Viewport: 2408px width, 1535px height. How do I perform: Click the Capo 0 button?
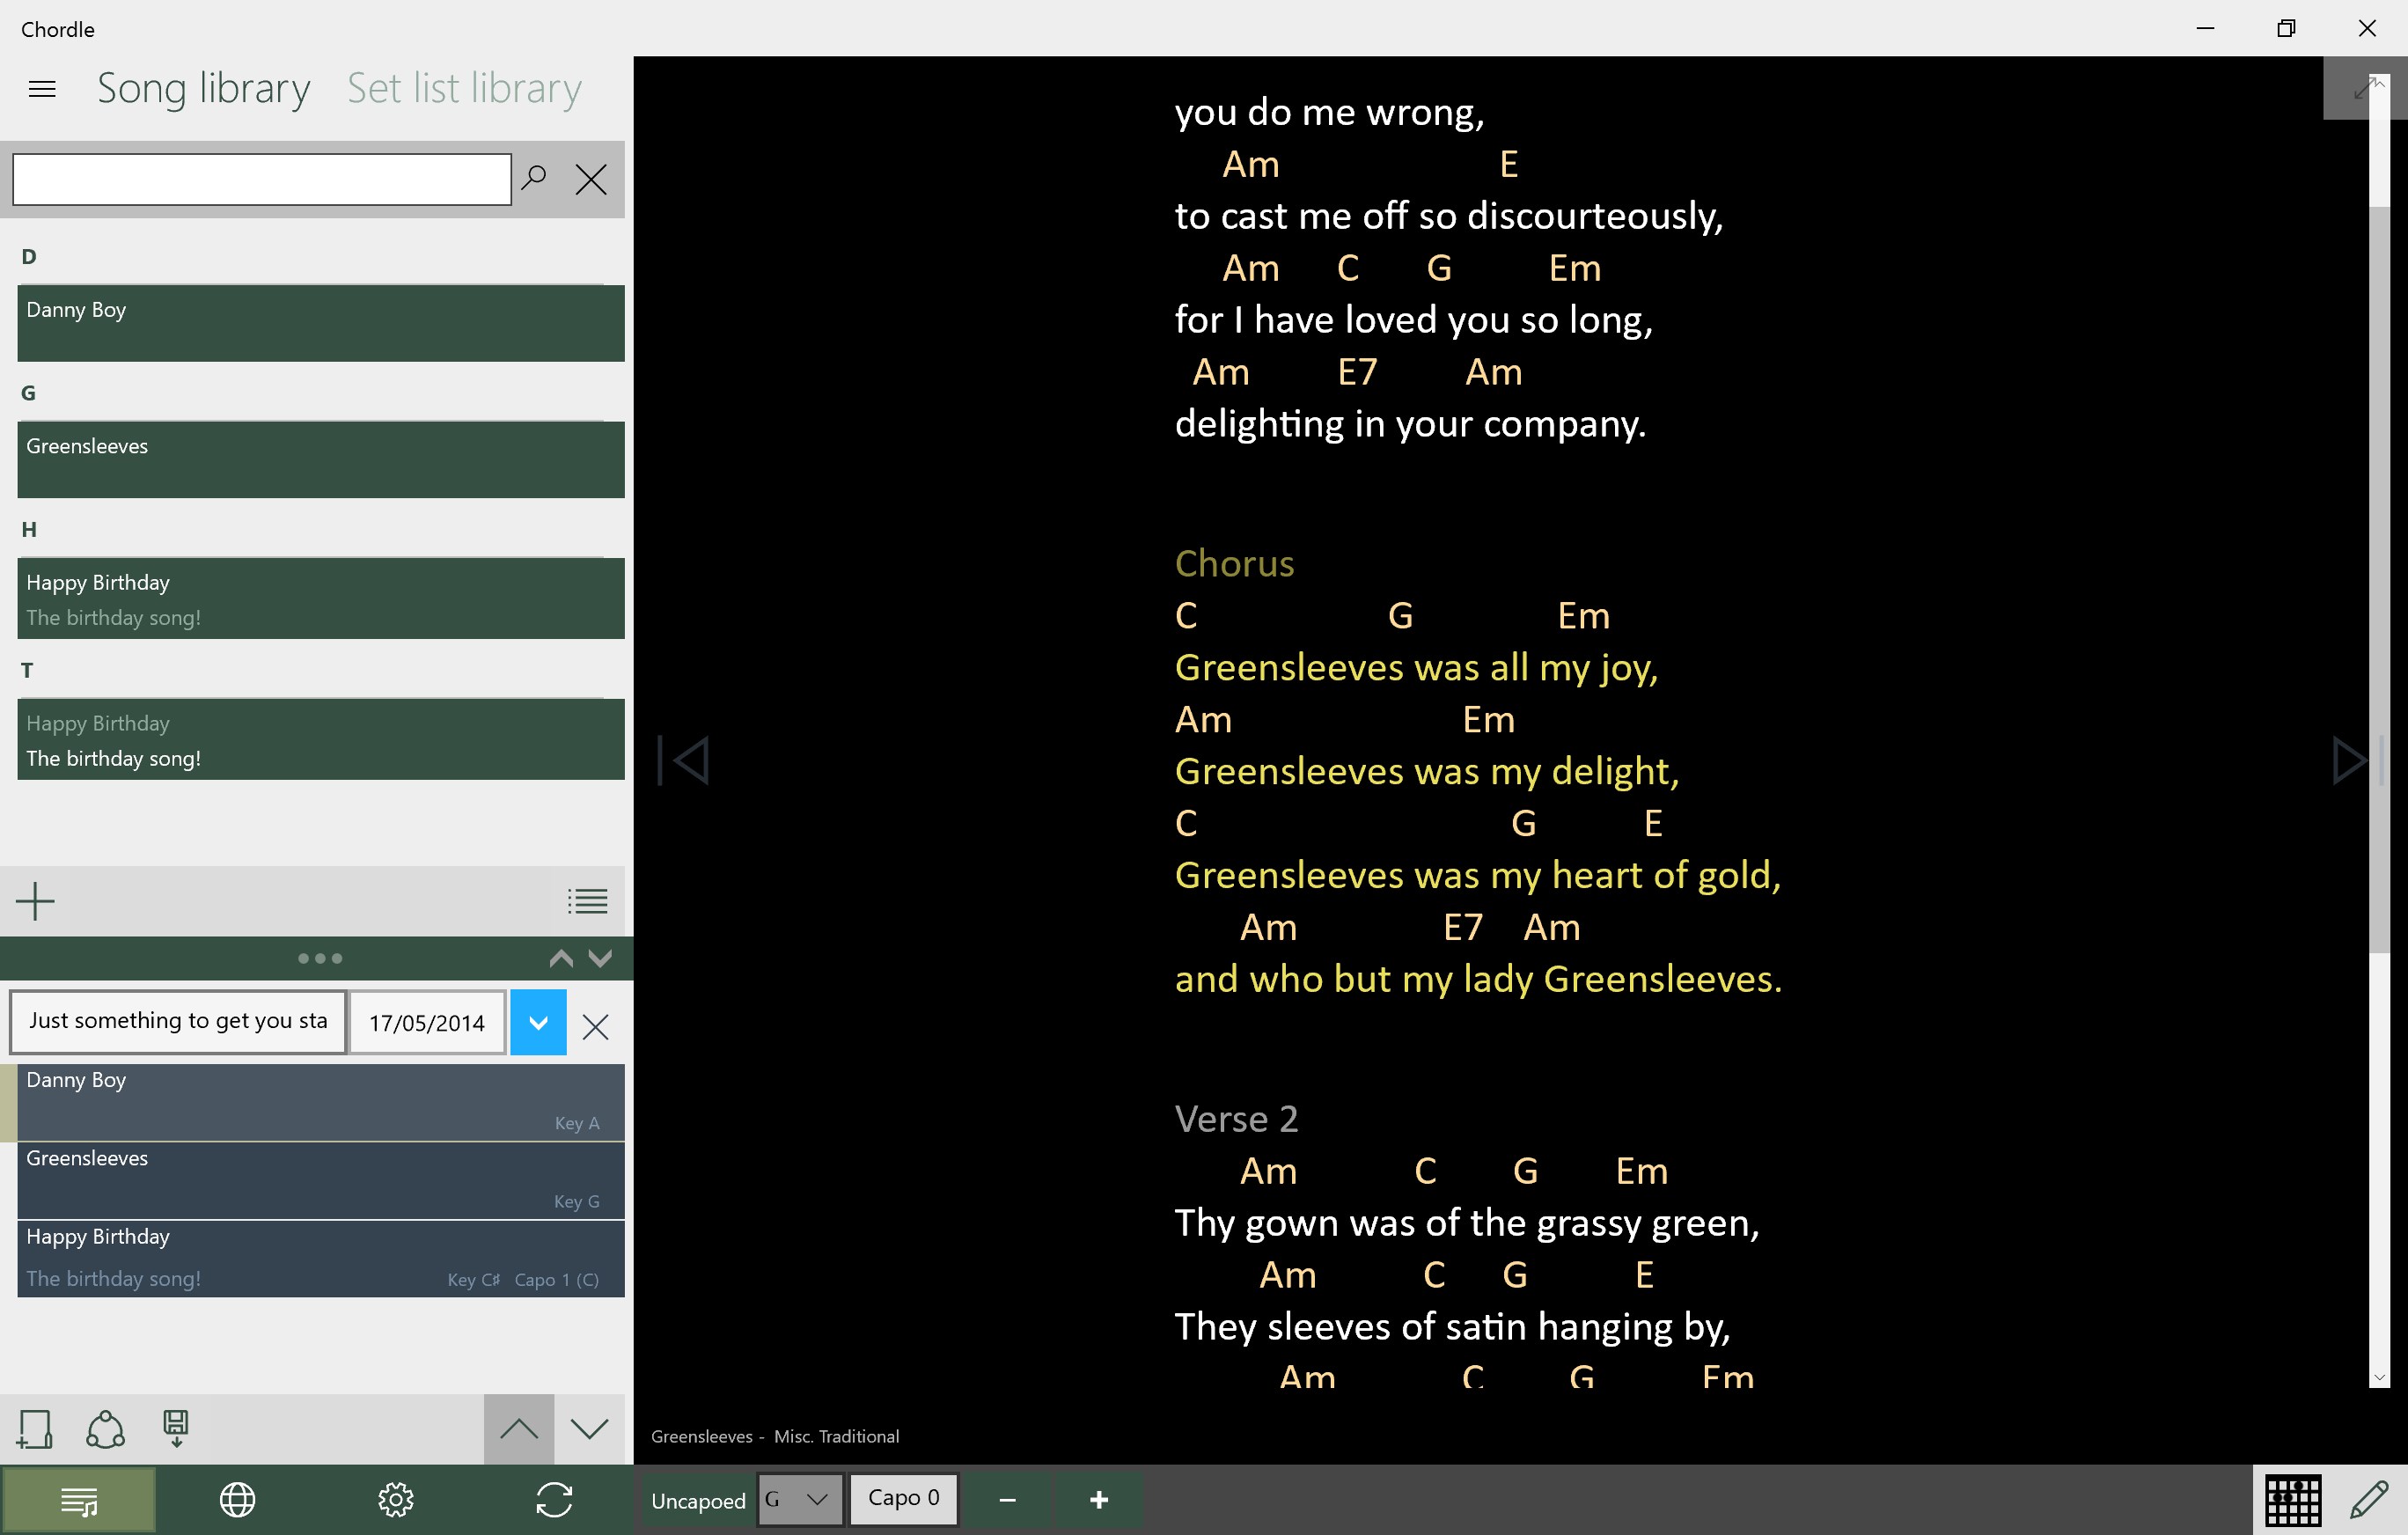pyautogui.click(x=903, y=1498)
